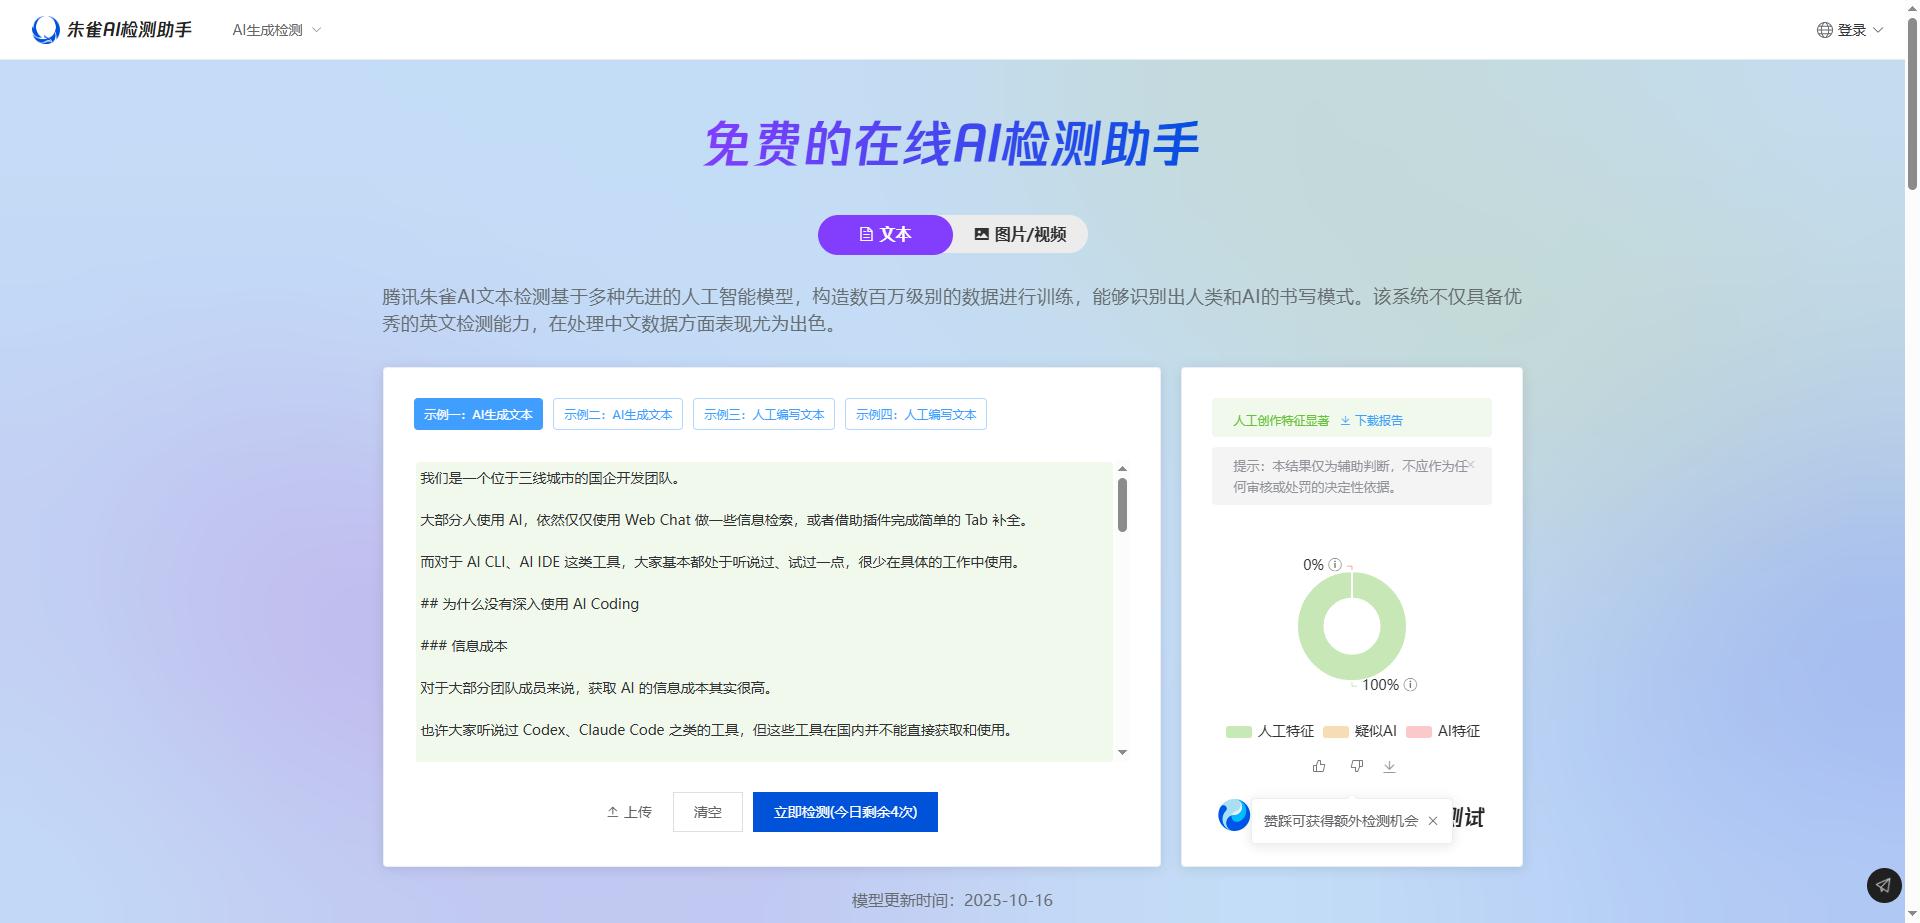Select 示例二：AI生成文本 sample

tap(618, 414)
